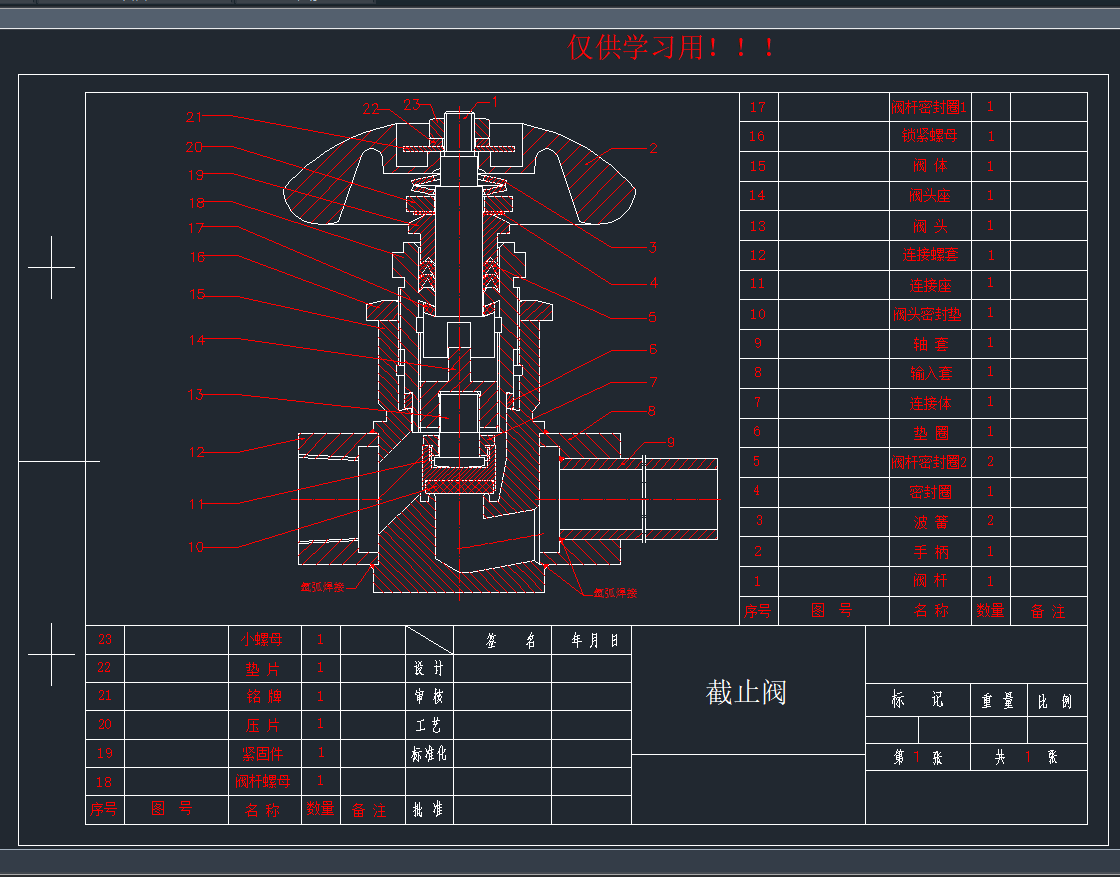Screen dimensions: 1120x877
Task: Click the 锁紧螺母 name cell
Action: (930, 136)
